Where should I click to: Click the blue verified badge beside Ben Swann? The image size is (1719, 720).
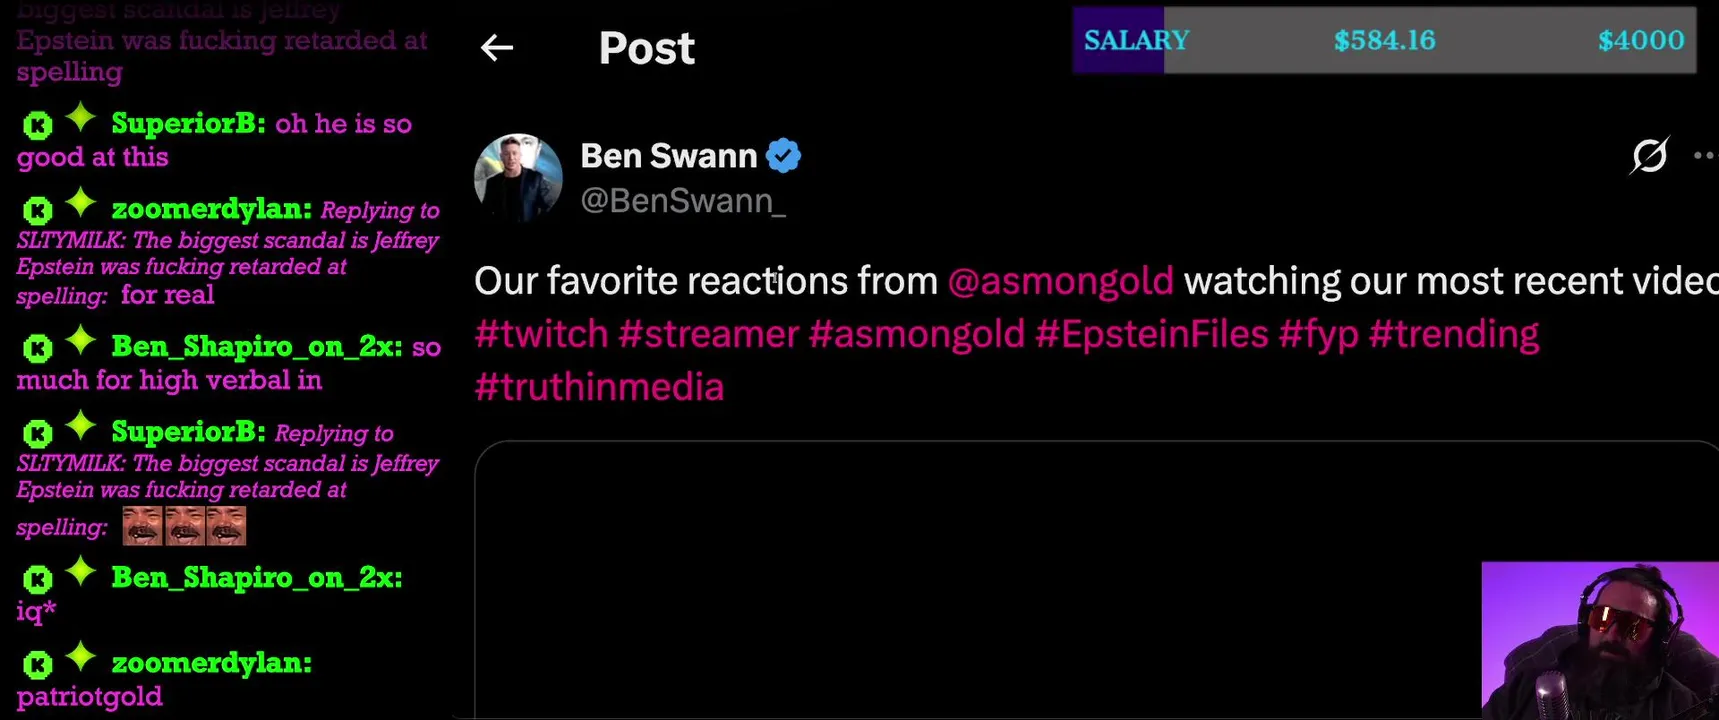pyautogui.click(x=783, y=156)
